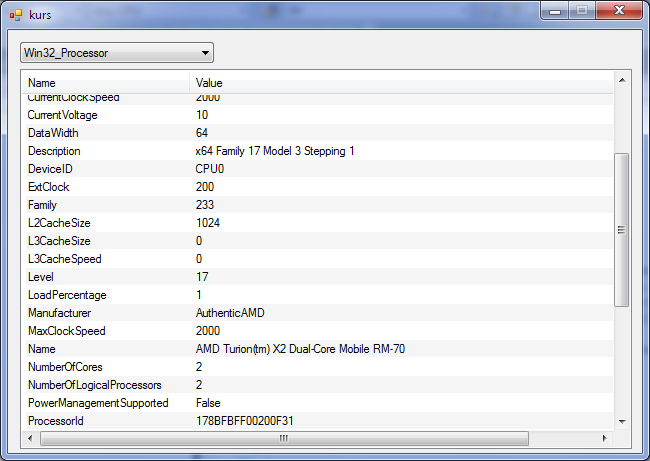Close the kurs window
The width and height of the screenshot is (650, 461).
[x=619, y=11]
